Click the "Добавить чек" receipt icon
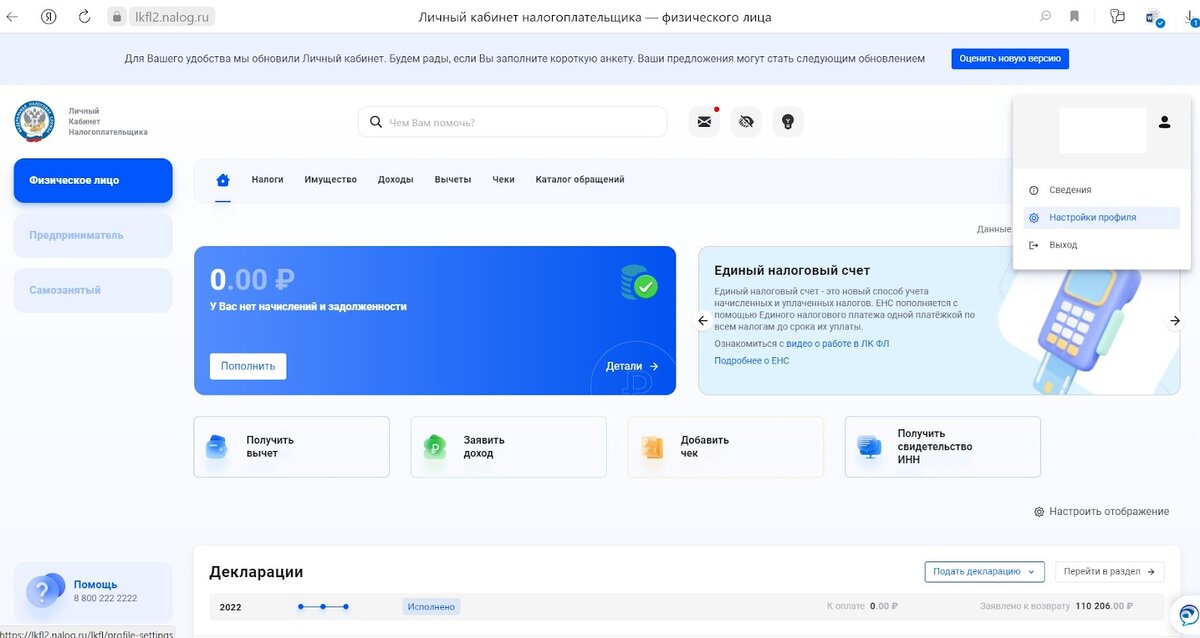 point(651,446)
